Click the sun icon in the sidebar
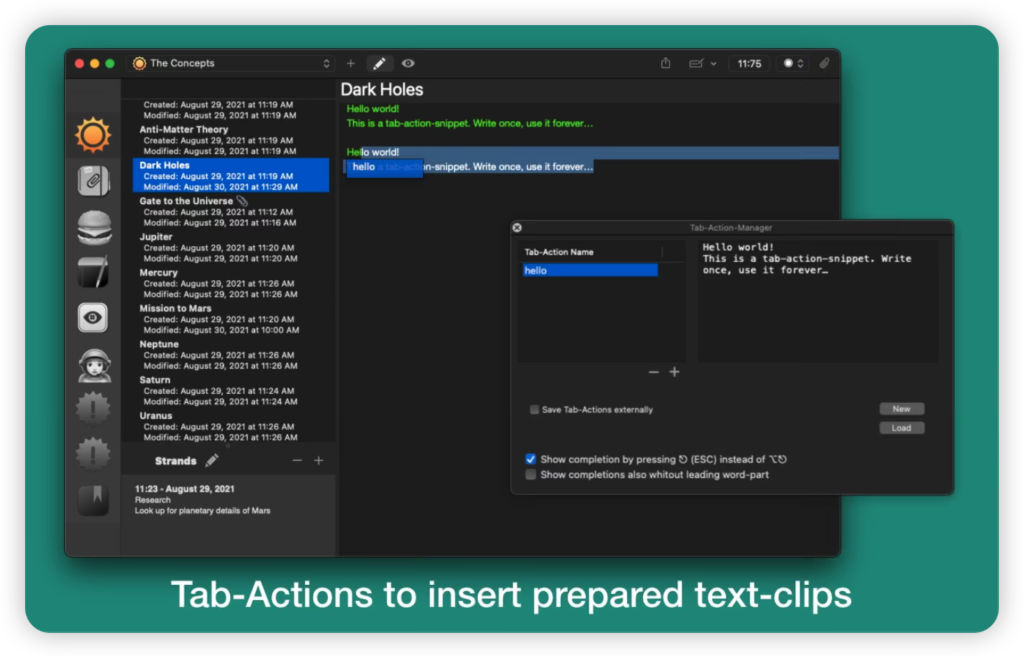 point(93,134)
